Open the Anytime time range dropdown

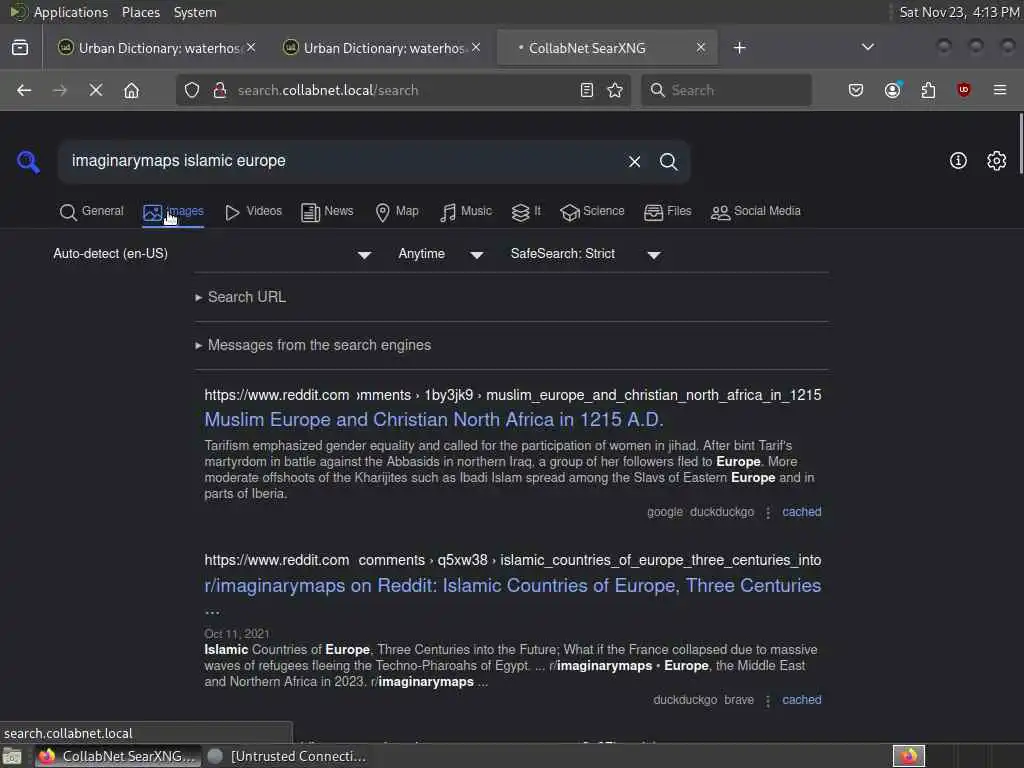click(441, 254)
